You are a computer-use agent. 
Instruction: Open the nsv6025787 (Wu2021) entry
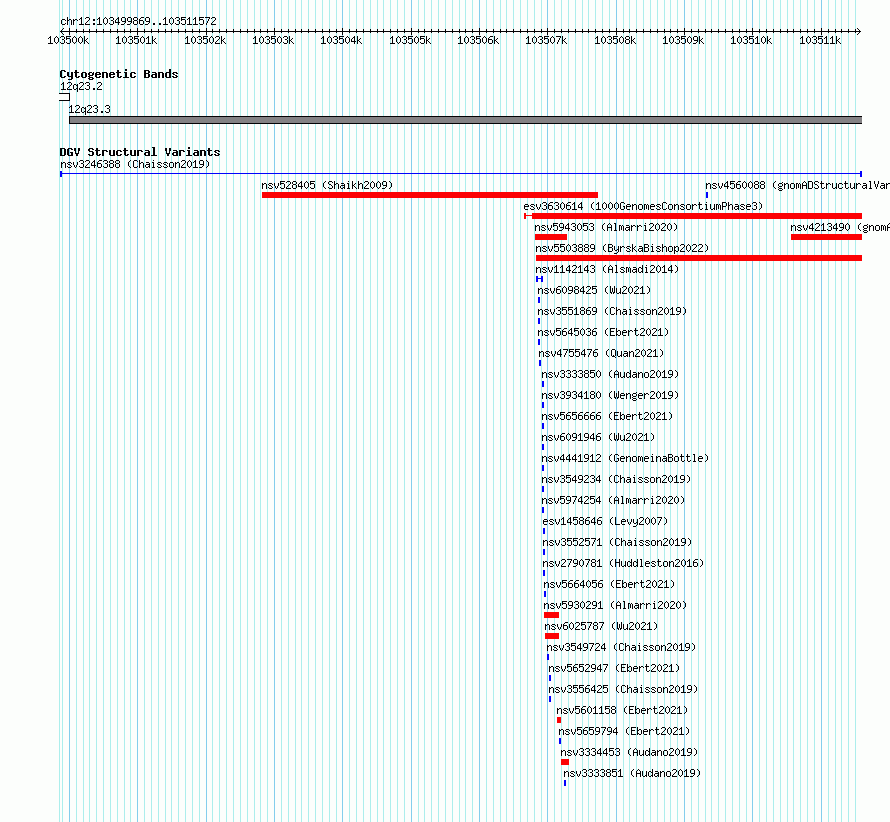coord(601,626)
